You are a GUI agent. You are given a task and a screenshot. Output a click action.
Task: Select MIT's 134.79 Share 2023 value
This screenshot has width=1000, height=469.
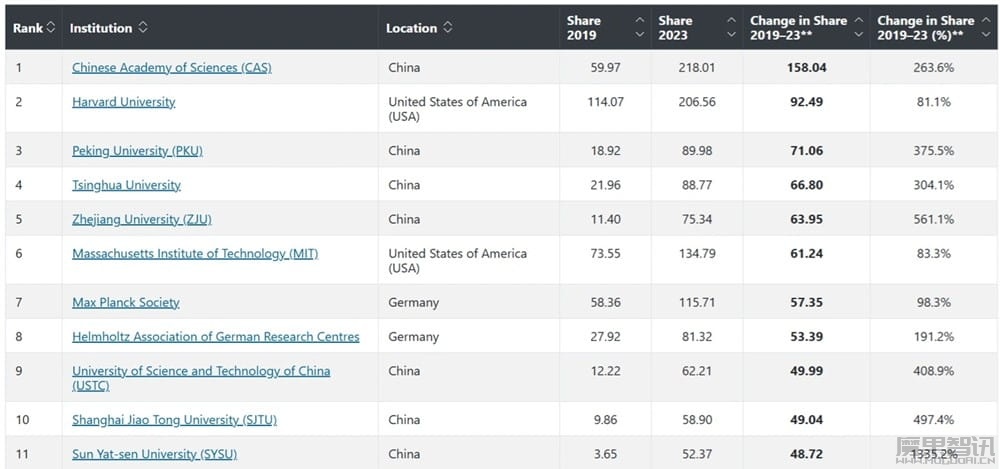coord(697,254)
